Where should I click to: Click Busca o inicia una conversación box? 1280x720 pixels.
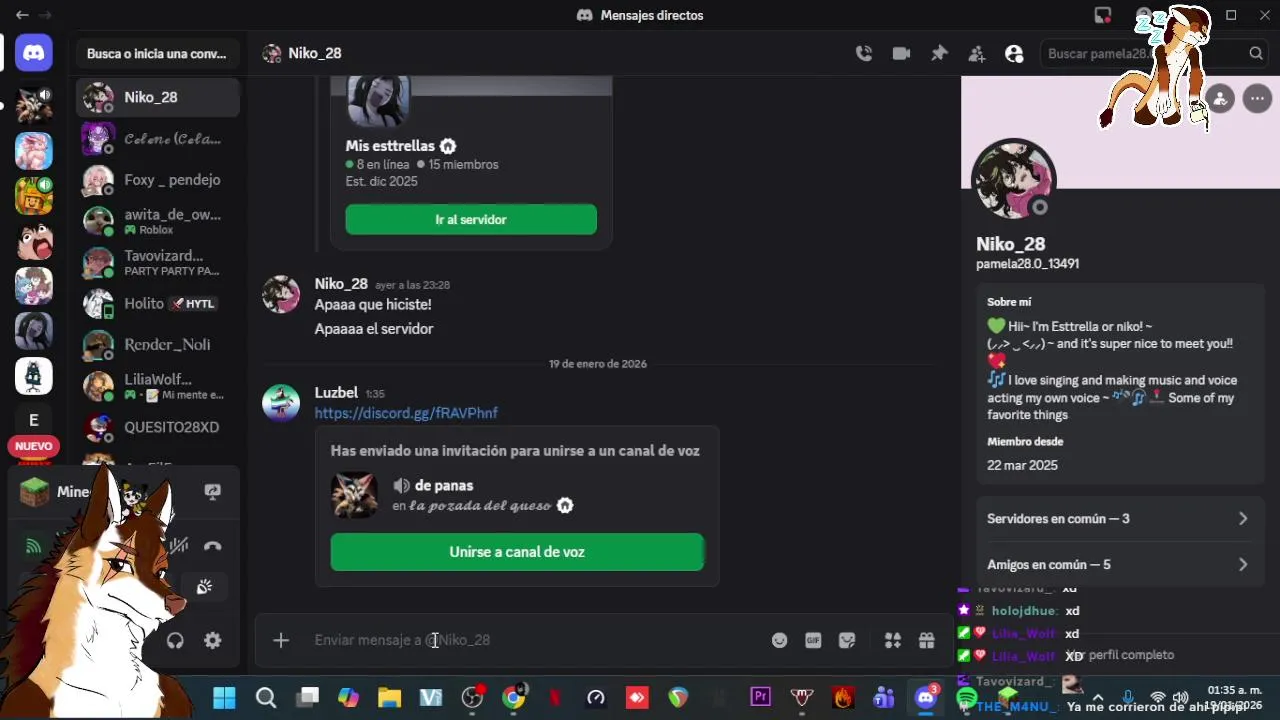coord(157,54)
